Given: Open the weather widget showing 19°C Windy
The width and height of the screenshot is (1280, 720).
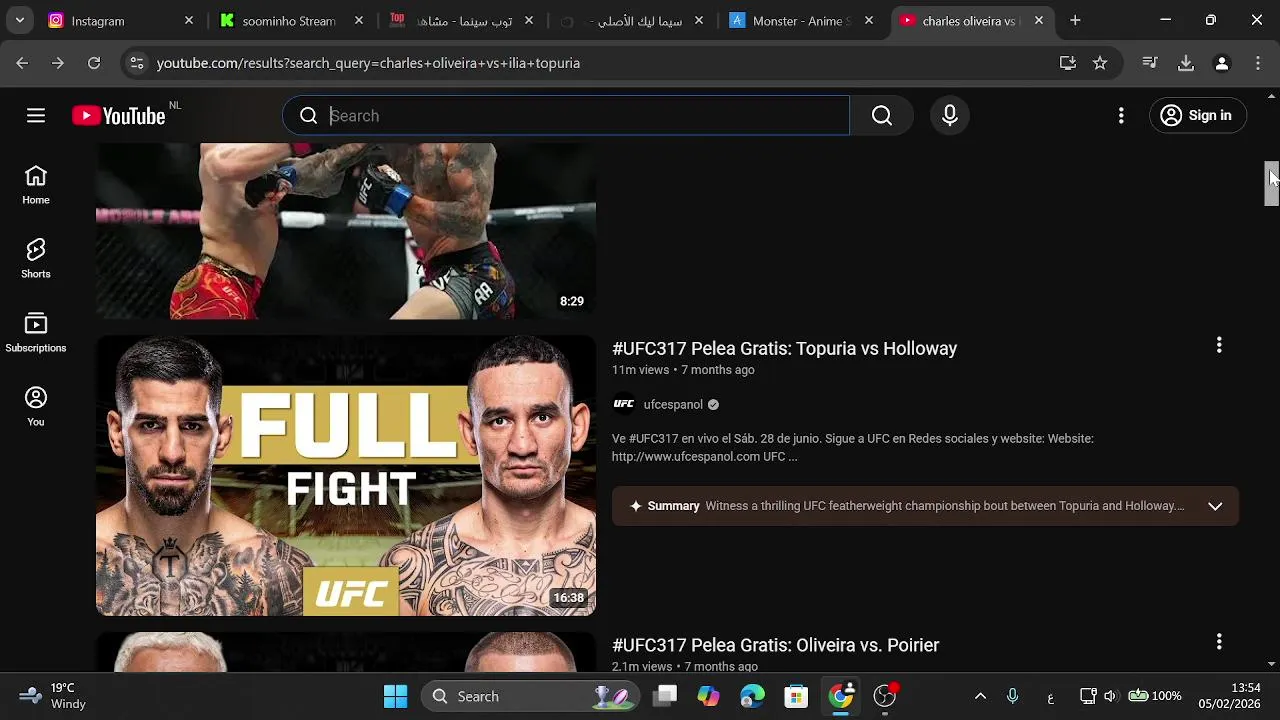Looking at the screenshot, I should (x=52, y=696).
